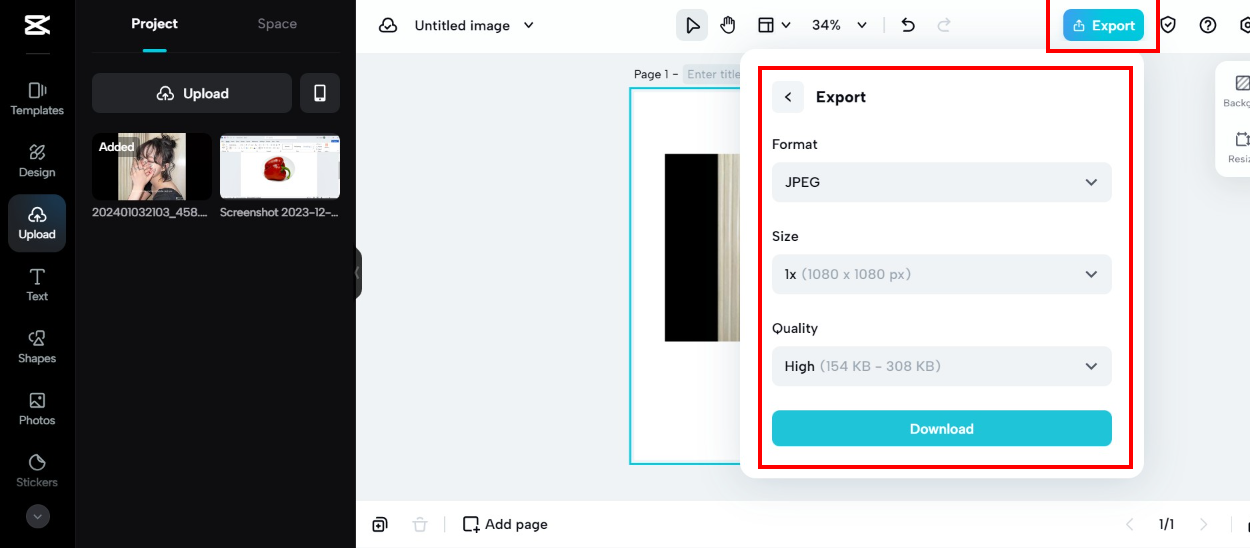Click the cloud save status icon
The image size is (1250, 548).
388,25
